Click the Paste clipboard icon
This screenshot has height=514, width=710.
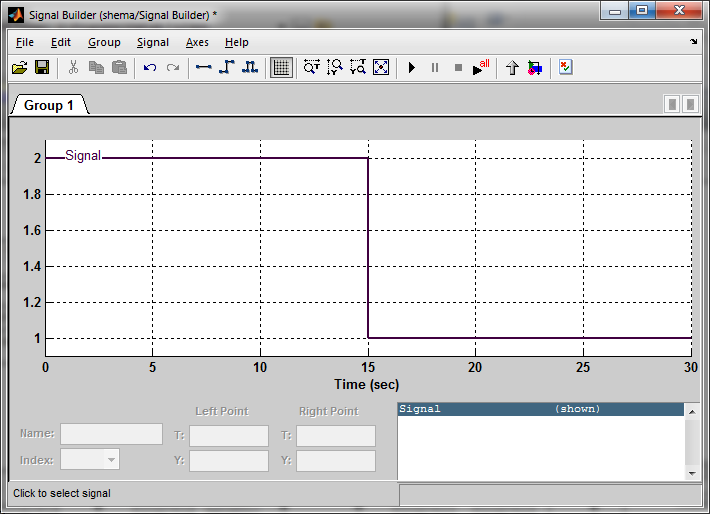point(119,68)
